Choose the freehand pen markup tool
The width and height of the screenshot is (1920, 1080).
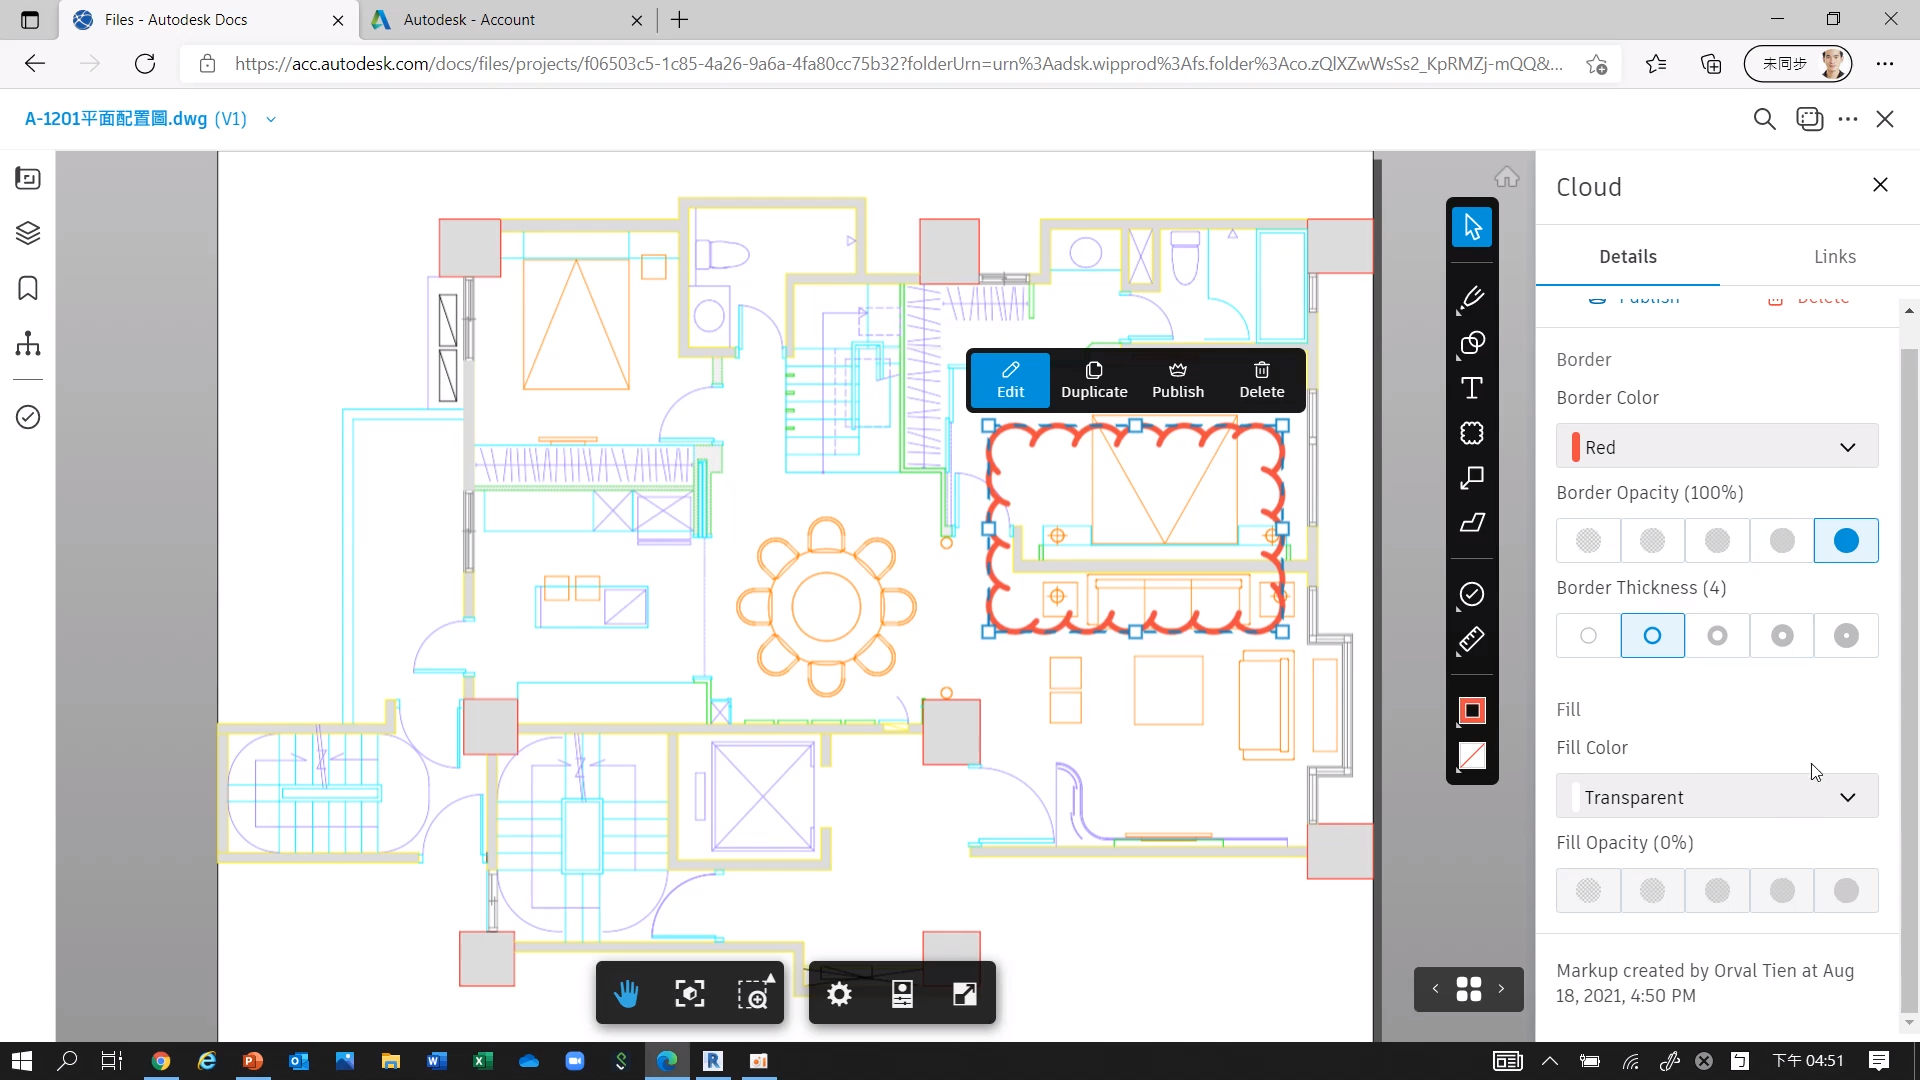[x=1472, y=298]
